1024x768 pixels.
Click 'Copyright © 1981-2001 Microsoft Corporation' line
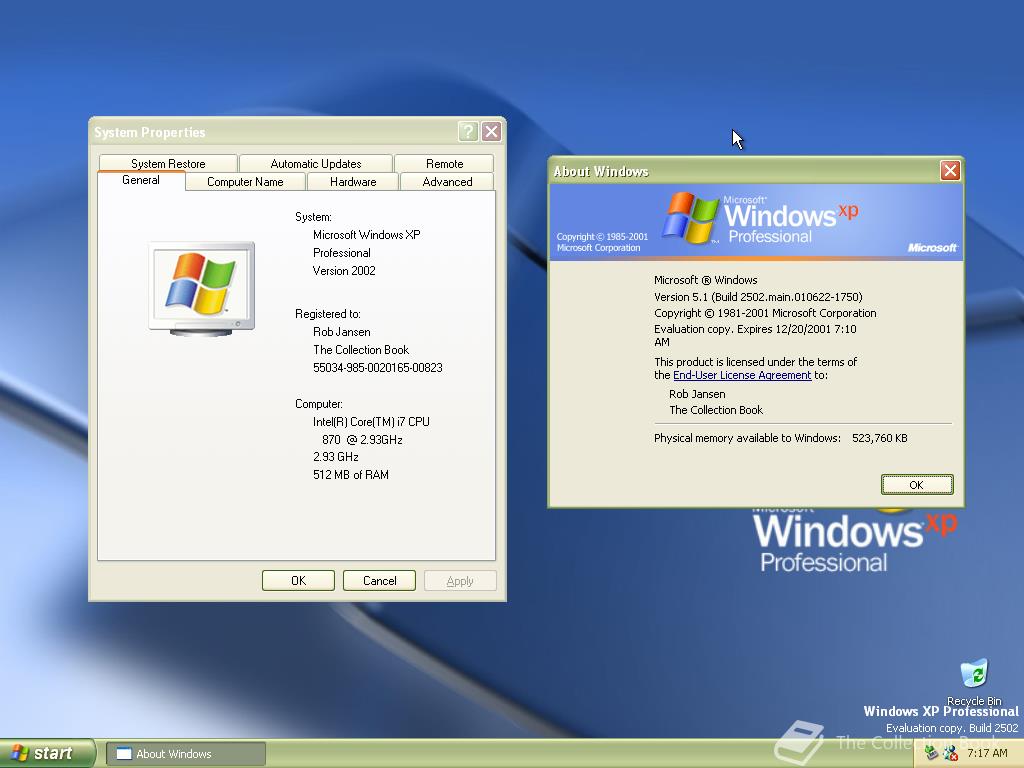pos(765,313)
